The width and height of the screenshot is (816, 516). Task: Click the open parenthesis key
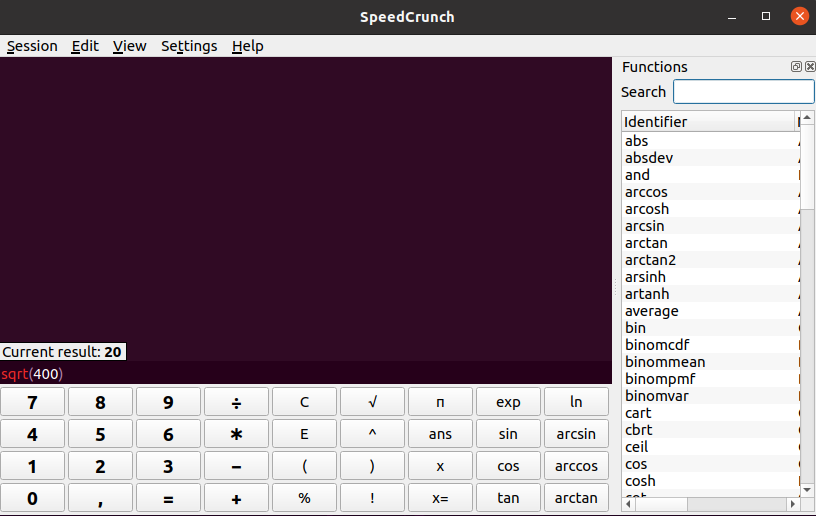(x=304, y=466)
